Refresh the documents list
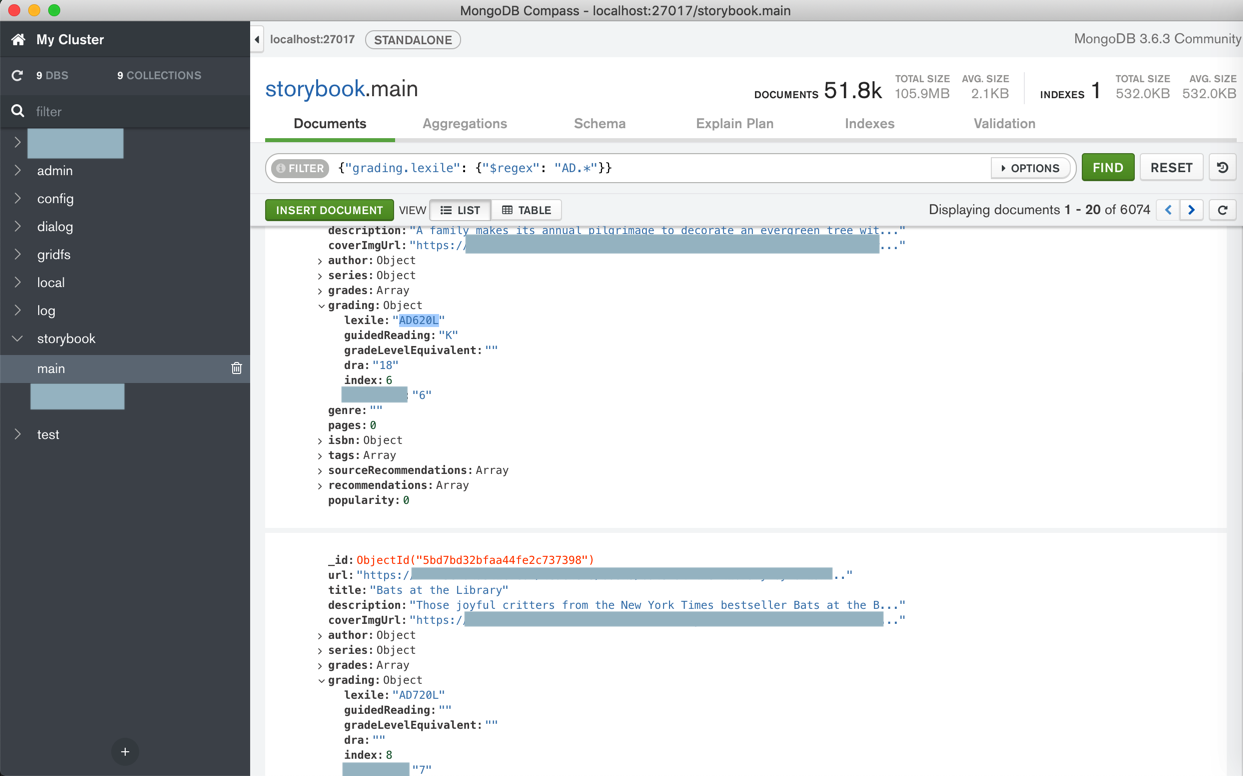 pyautogui.click(x=1222, y=210)
